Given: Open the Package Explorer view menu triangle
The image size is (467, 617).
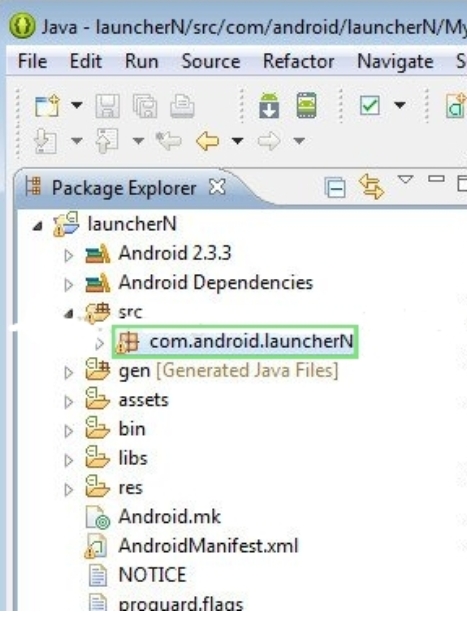Looking at the screenshot, I should click(405, 180).
